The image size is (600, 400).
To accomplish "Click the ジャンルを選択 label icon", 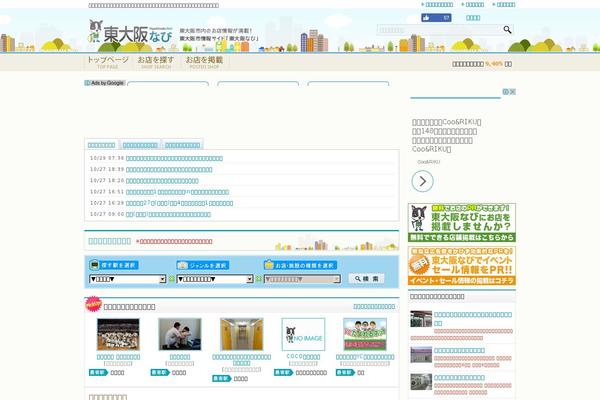I will [x=182, y=265].
